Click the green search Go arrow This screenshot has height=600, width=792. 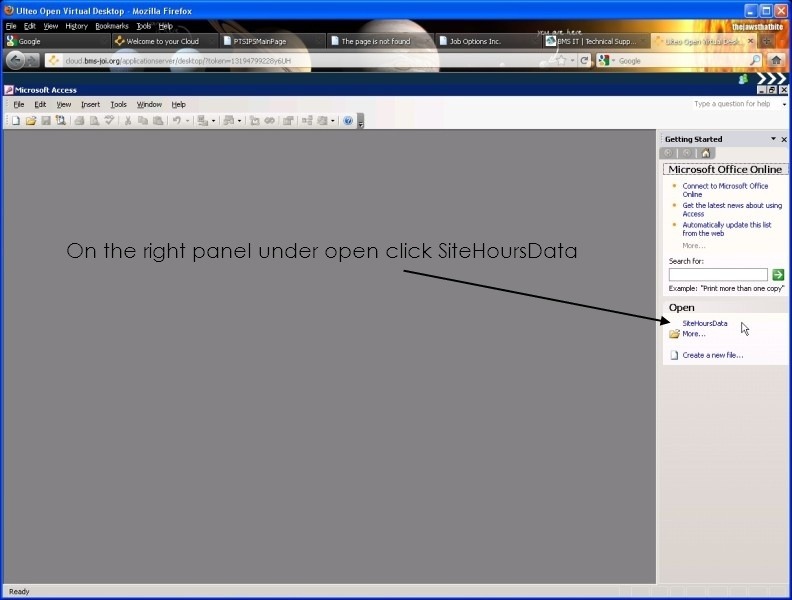[778, 274]
